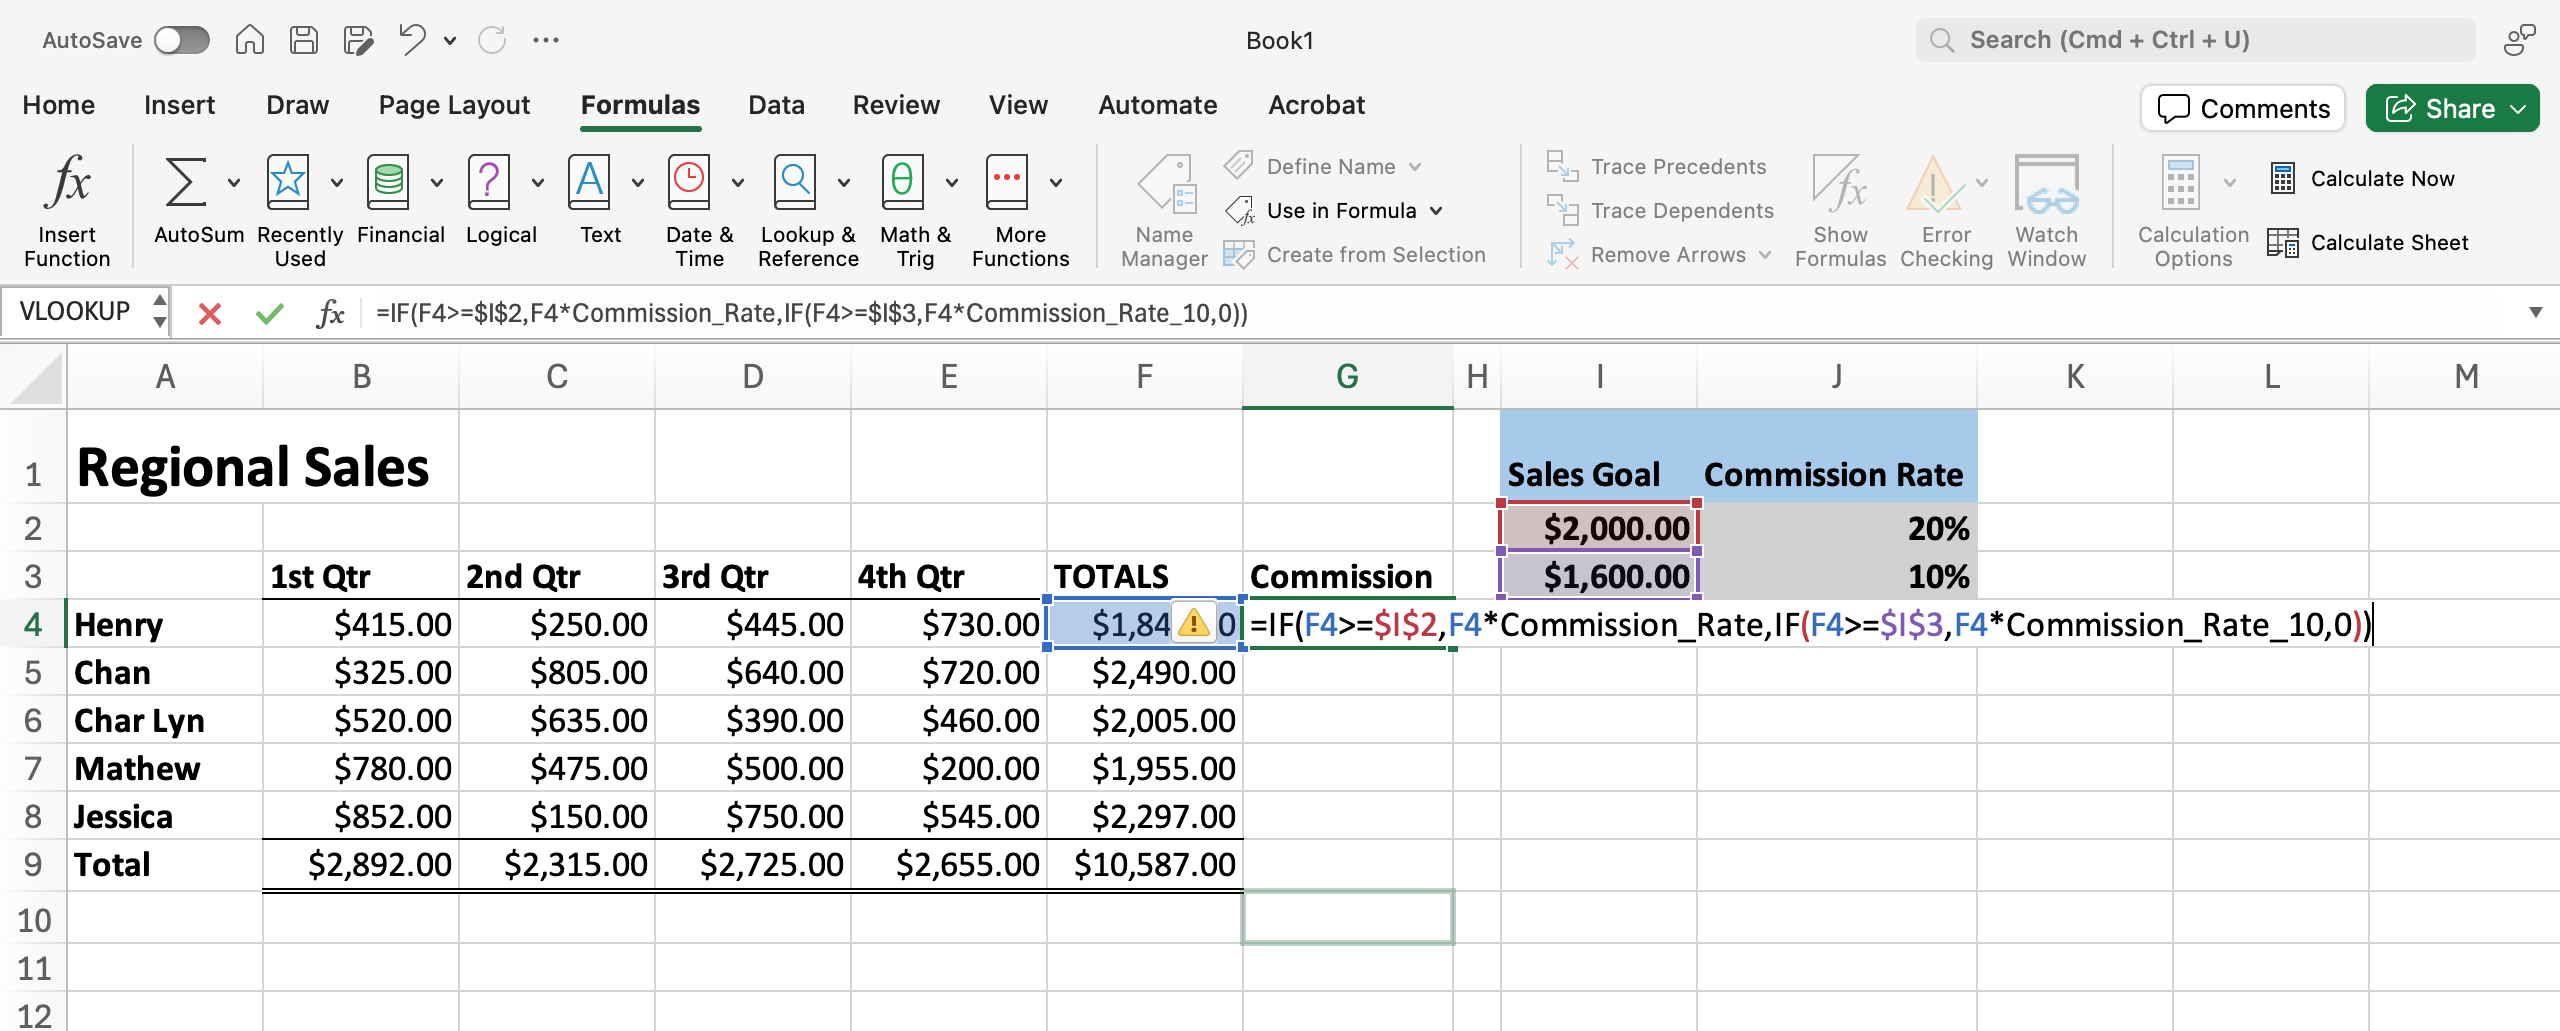
Task: Select the total cell $10,587.00
Action: (1145, 864)
